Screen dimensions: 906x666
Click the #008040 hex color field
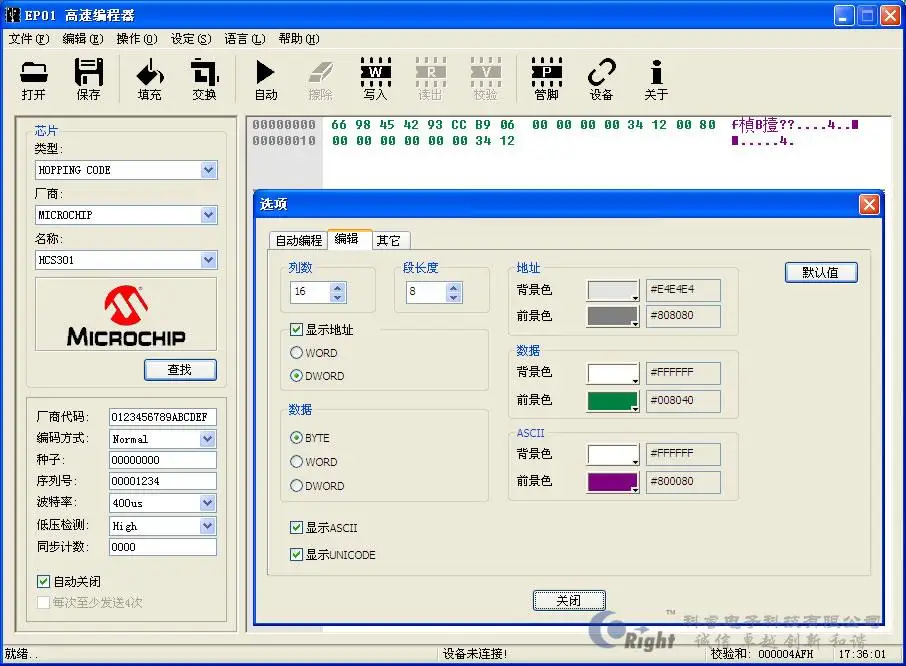[x=683, y=401]
